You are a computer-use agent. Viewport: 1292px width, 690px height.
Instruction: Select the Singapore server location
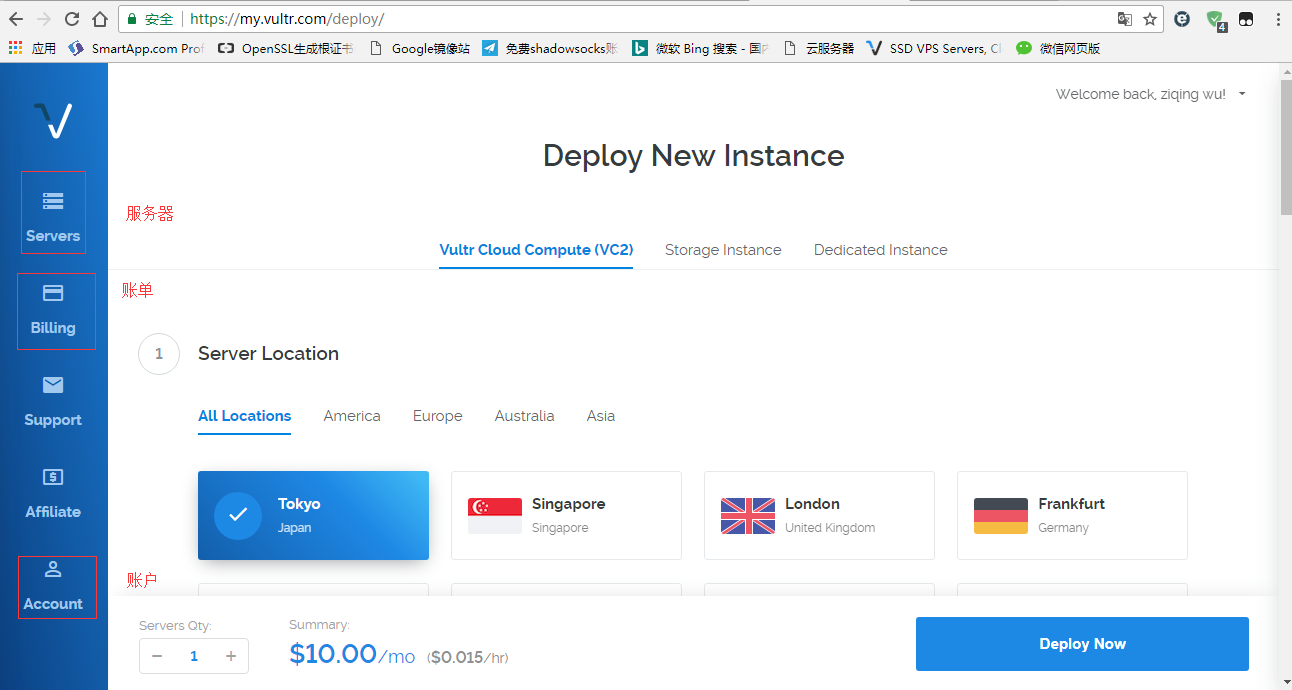tap(566, 515)
